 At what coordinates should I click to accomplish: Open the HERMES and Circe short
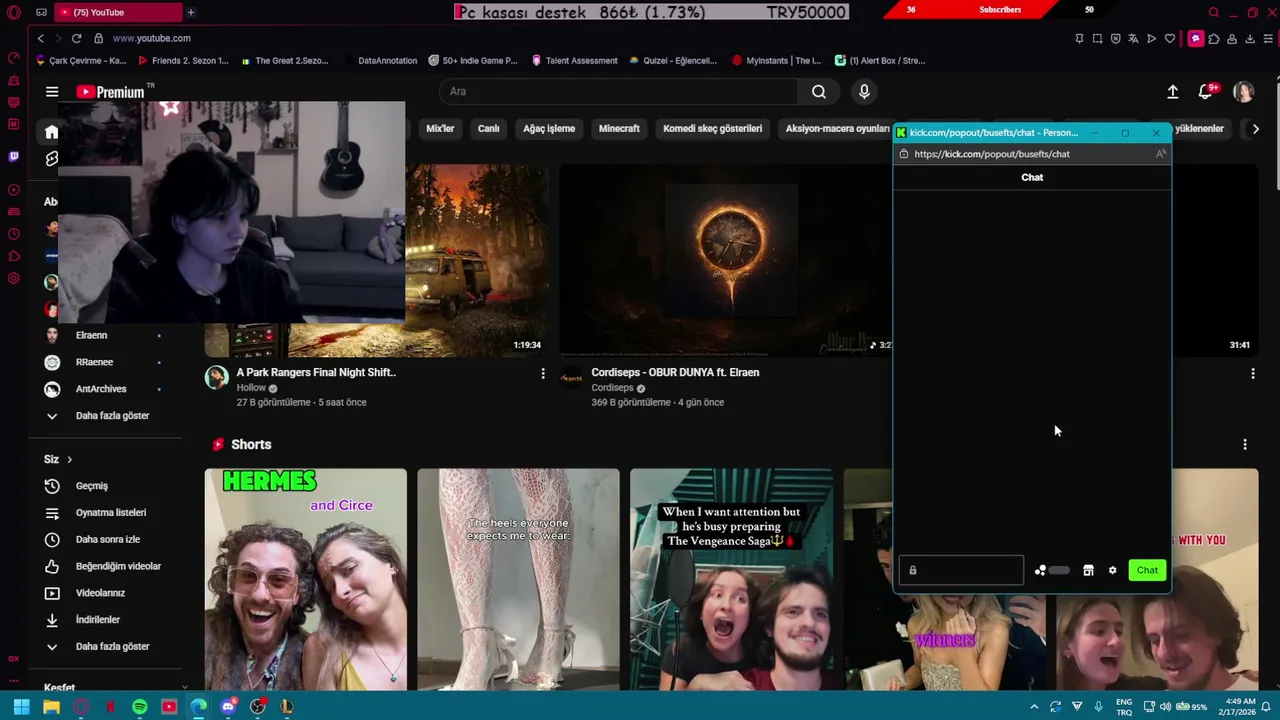[306, 579]
